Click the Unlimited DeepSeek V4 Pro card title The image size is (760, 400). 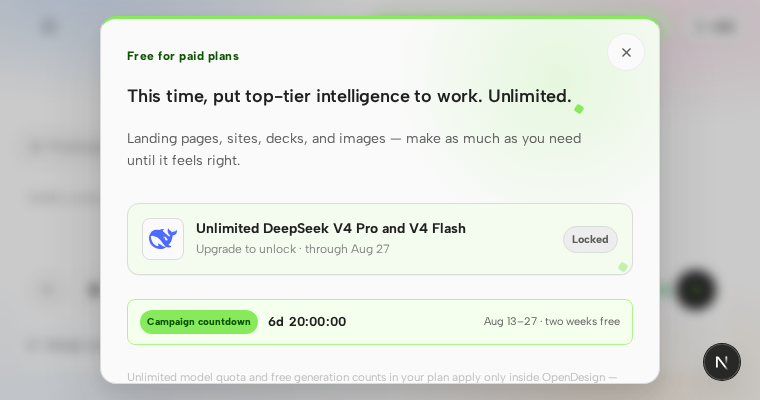point(331,228)
